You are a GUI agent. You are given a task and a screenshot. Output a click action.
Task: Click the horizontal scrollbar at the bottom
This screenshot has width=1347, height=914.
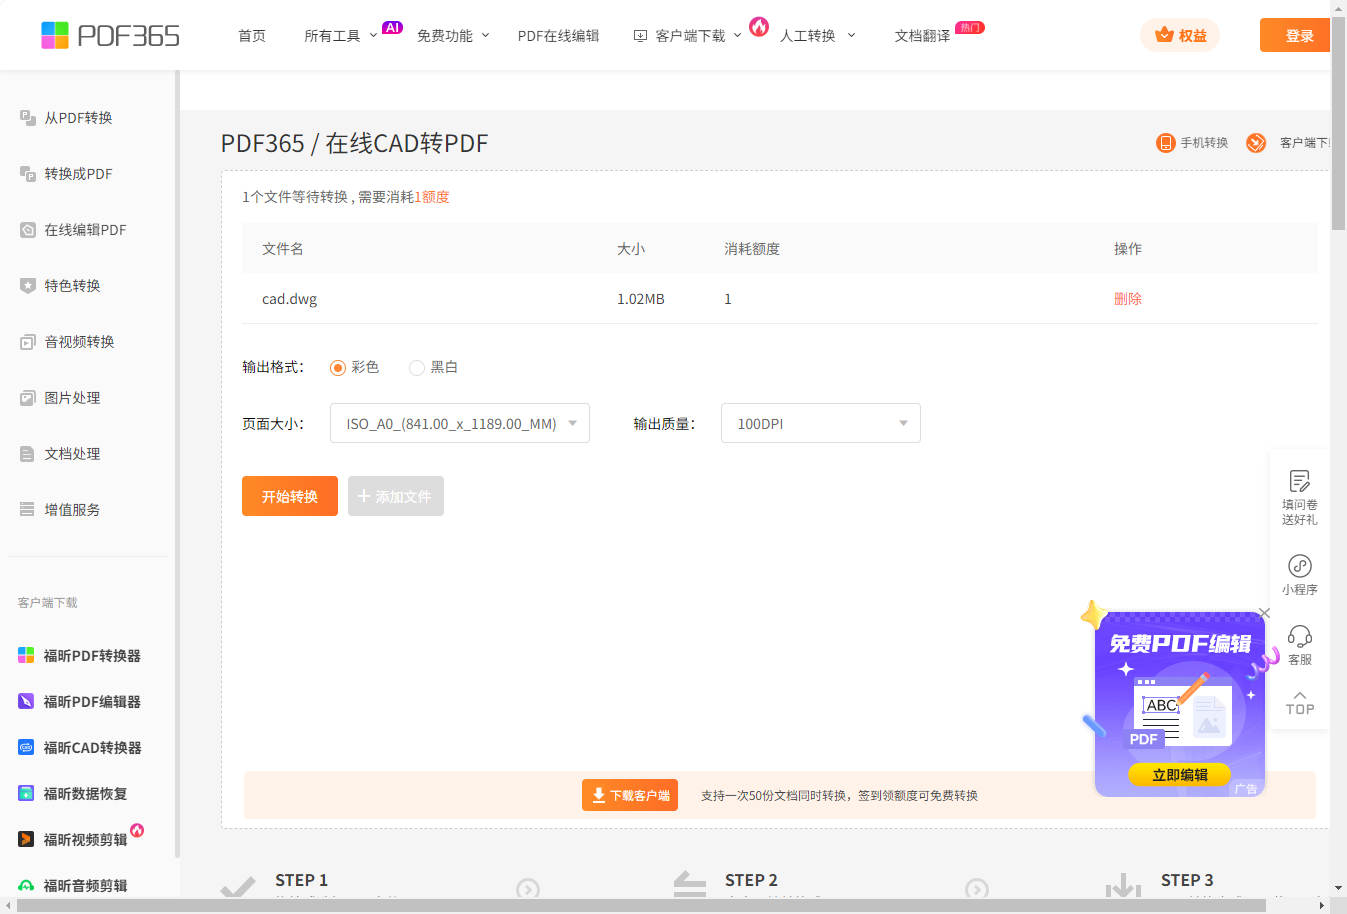point(640,905)
